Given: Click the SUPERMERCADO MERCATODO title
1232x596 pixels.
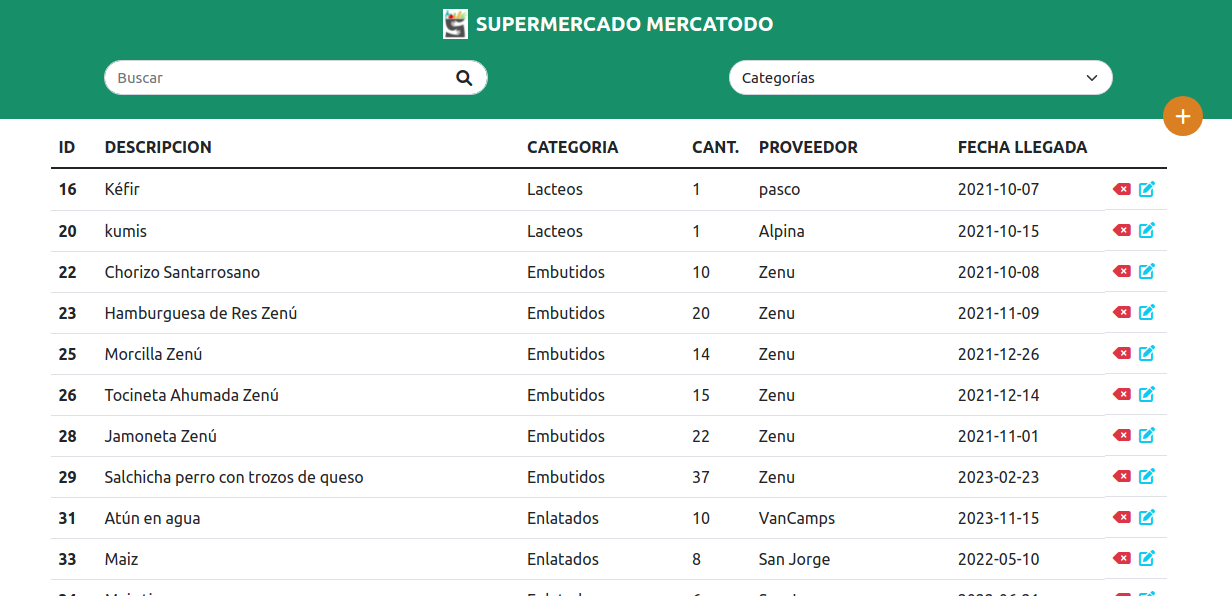Looking at the screenshot, I should pyautogui.click(x=624, y=24).
